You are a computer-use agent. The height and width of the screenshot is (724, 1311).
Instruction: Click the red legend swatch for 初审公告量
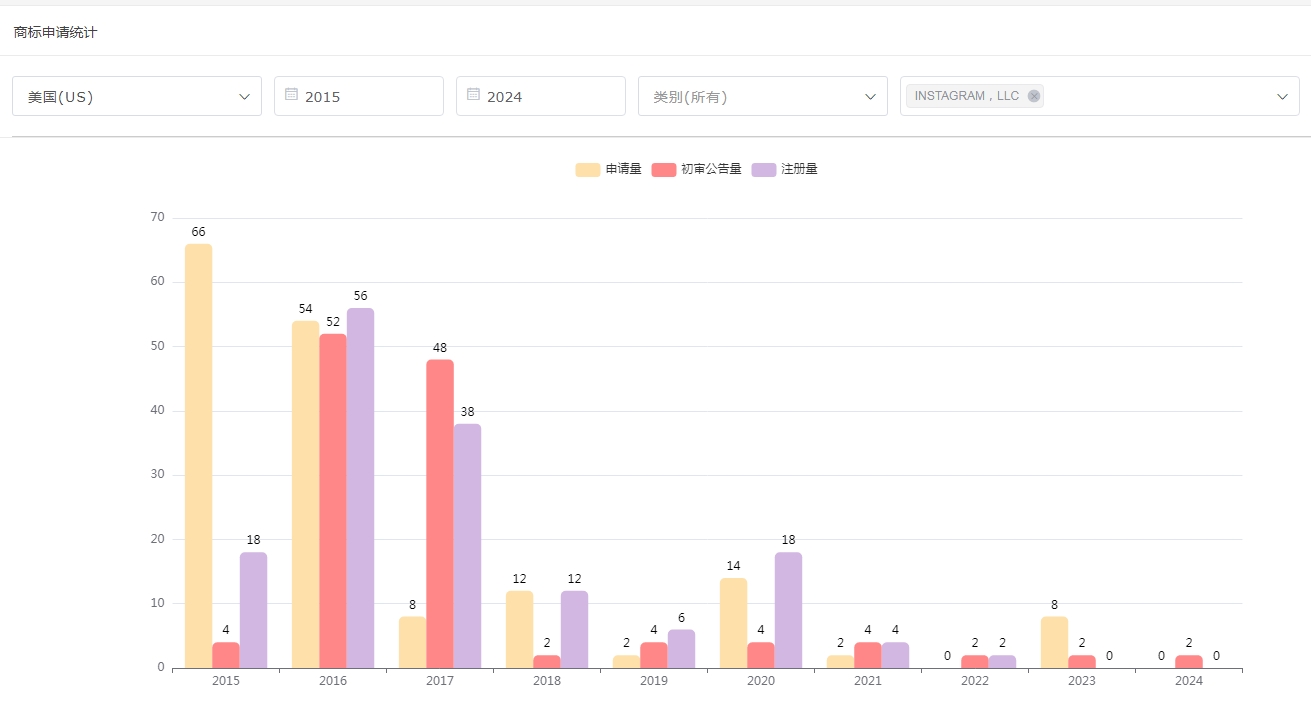pyautogui.click(x=664, y=170)
